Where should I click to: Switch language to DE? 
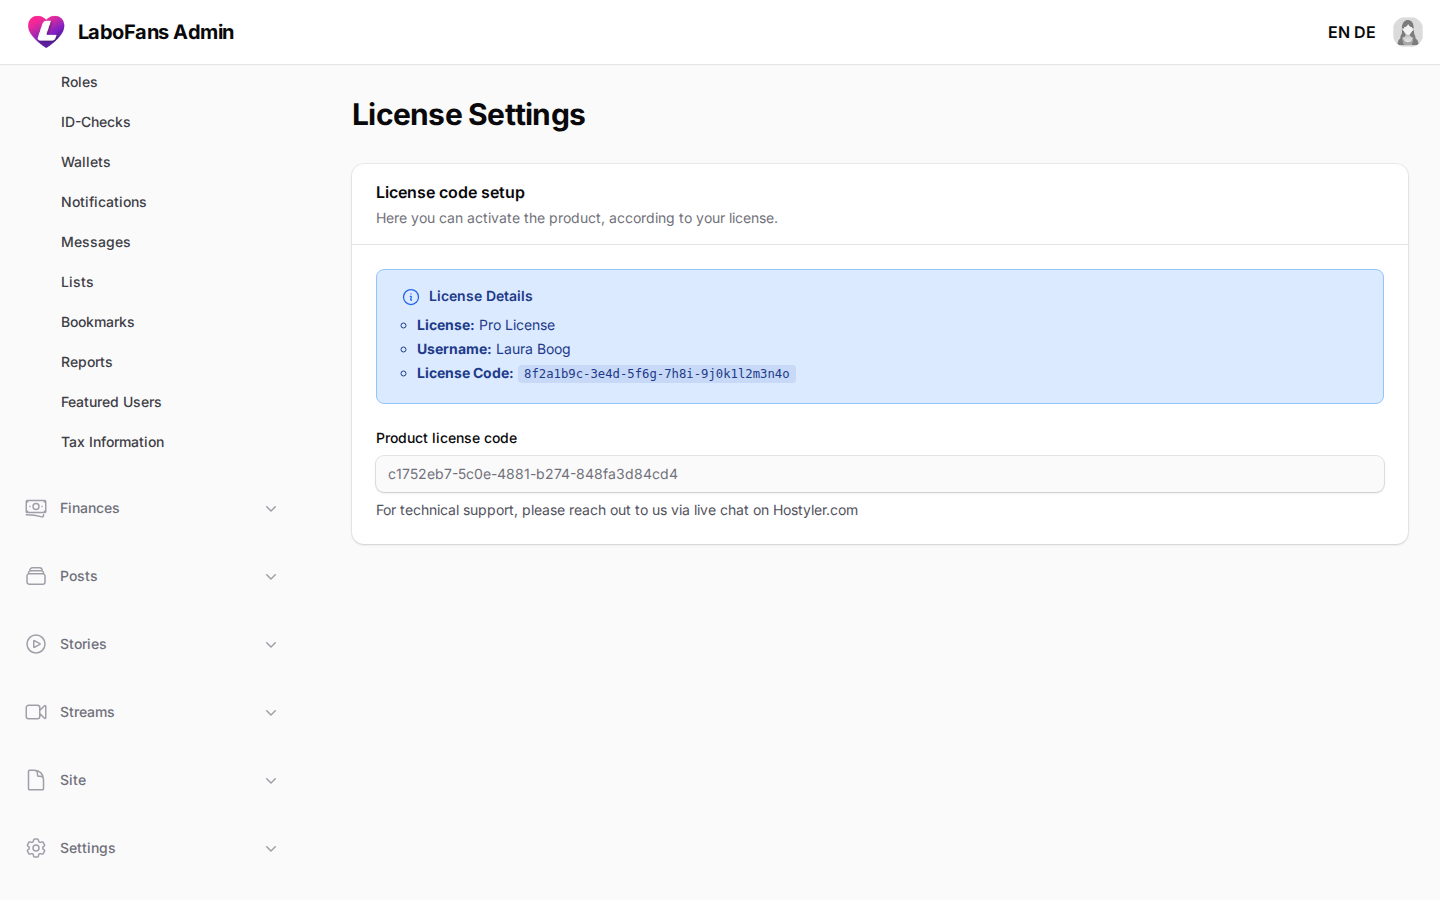pyautogui.click(x=1365, y=32)
